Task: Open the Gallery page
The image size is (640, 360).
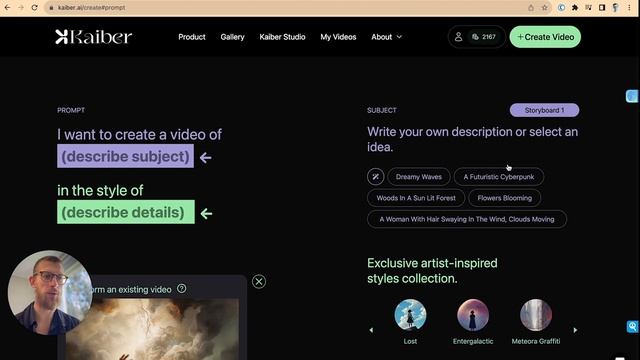Action: (232, 37)
